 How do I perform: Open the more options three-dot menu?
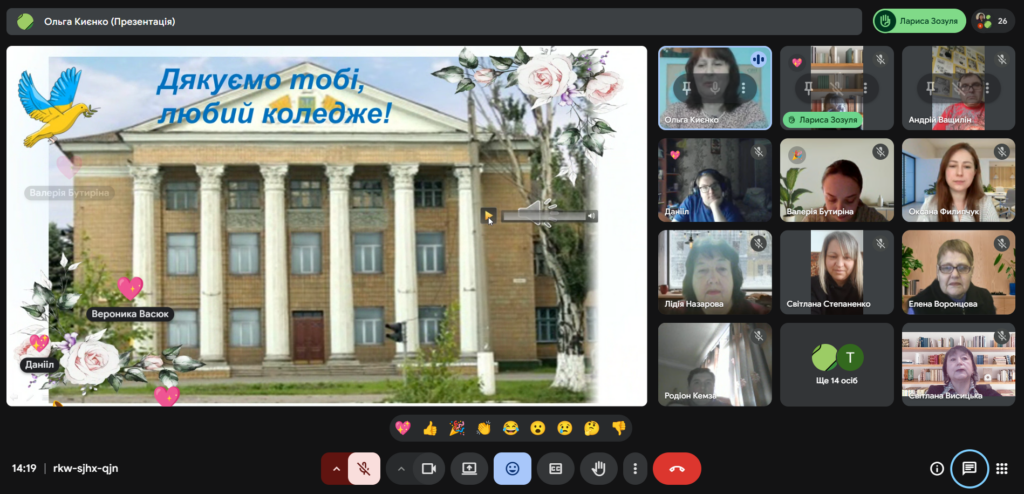coord(635,468)
